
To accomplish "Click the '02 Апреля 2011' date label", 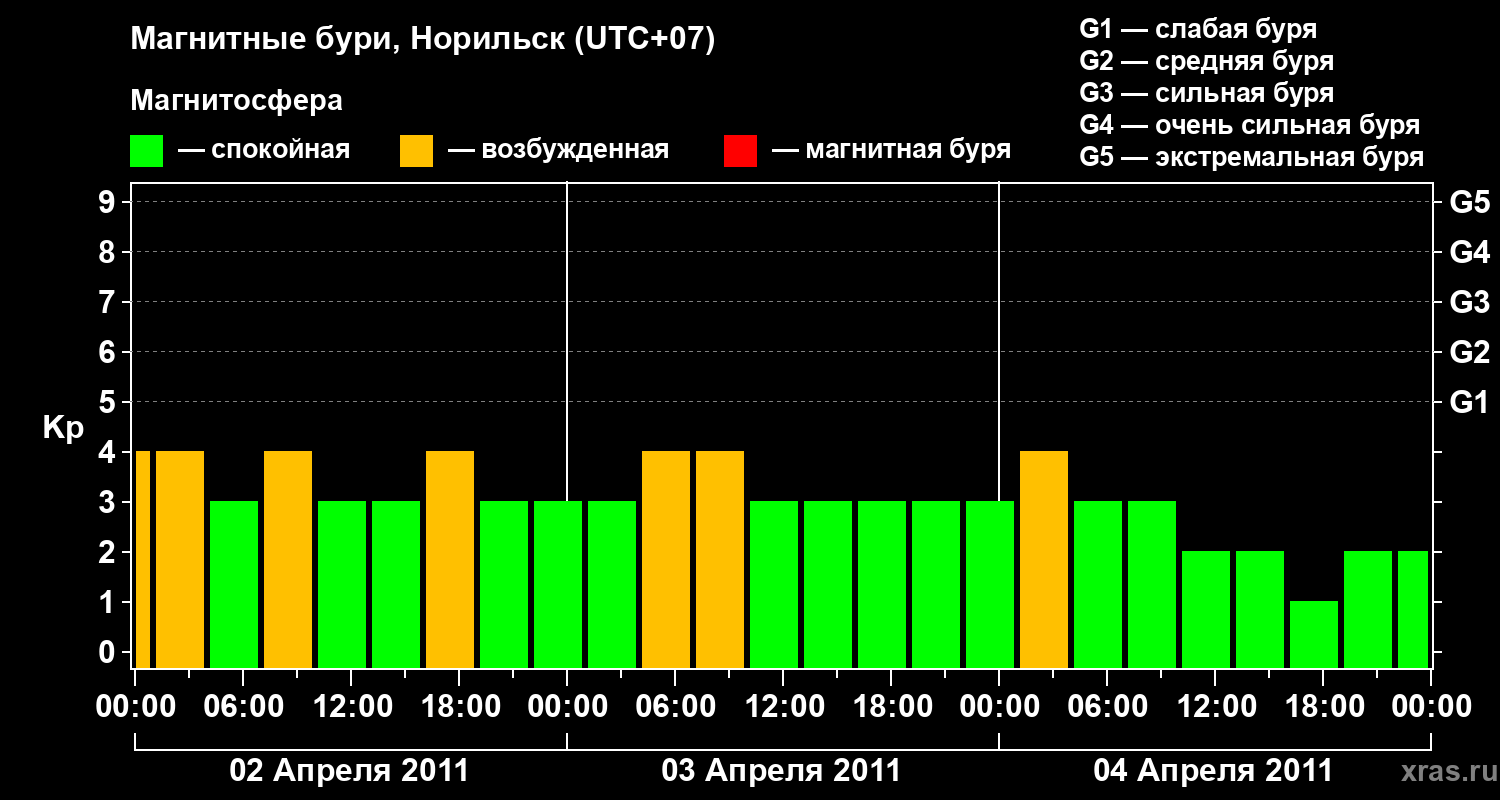I will tap(349, 771).
